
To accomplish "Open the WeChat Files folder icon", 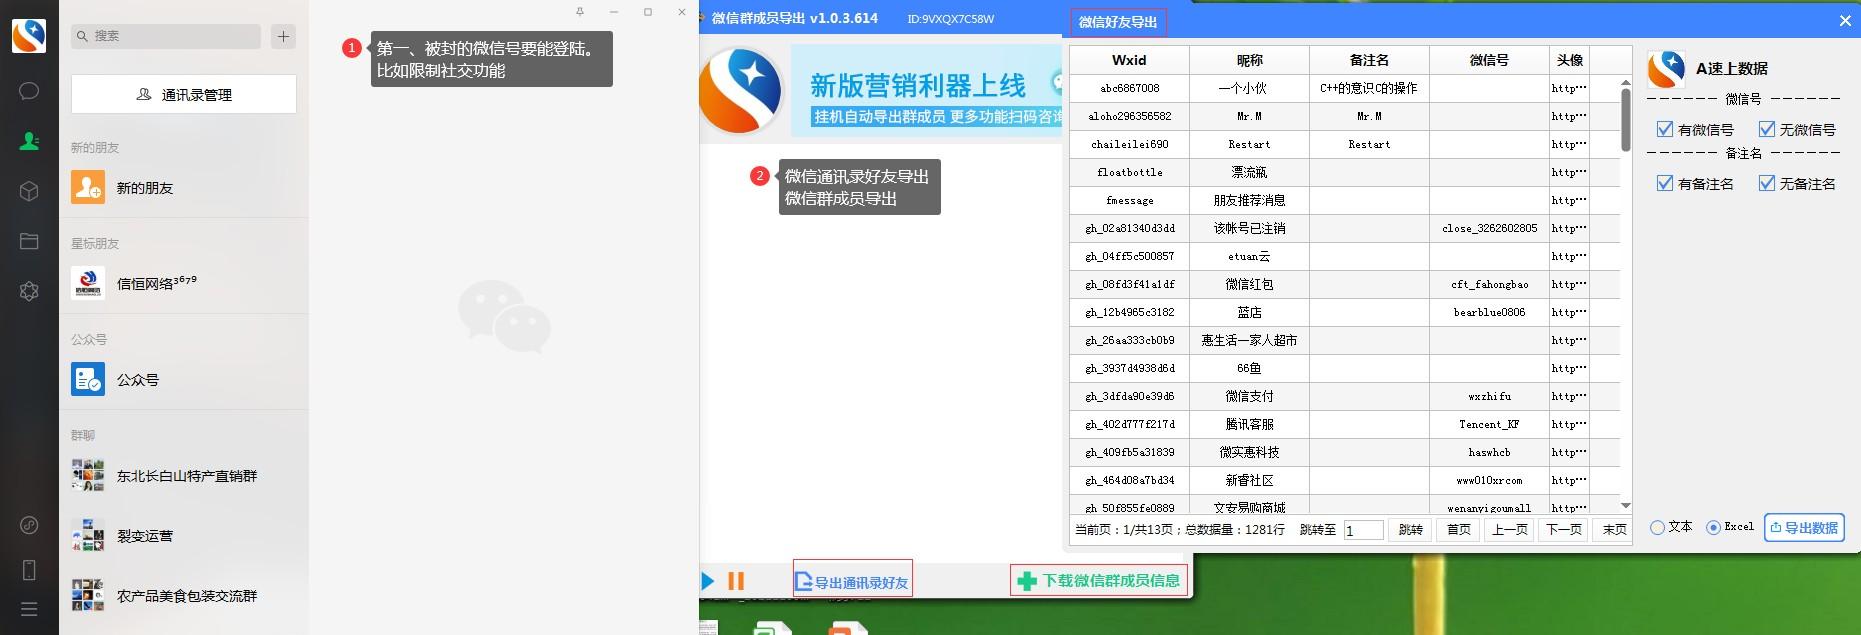I will 29,241.
